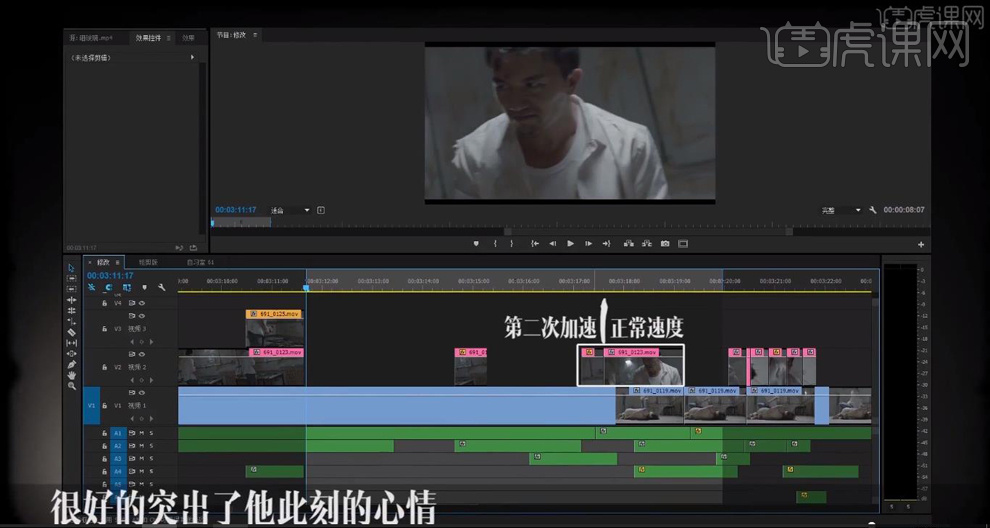
Task: Go to Out point
Action: click(606, 243)
